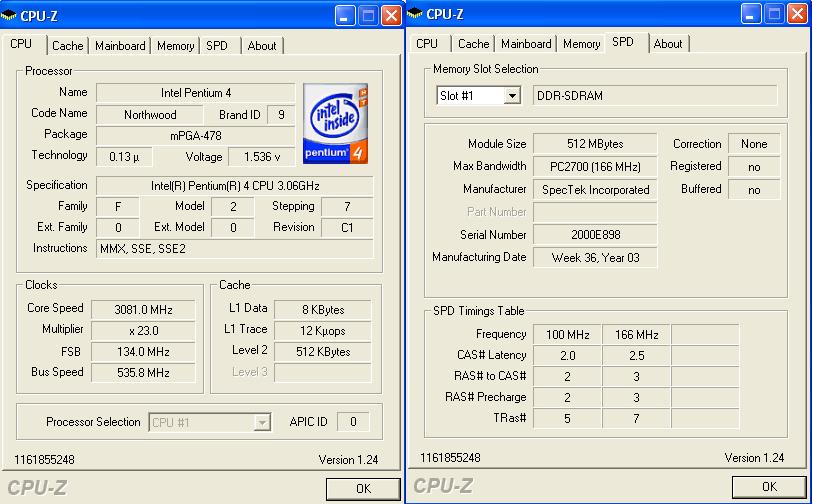Image resolution: width=813 pixels, height=504 pixels.
Task: Open the About tab in the right window
Action: click(668, 44)
